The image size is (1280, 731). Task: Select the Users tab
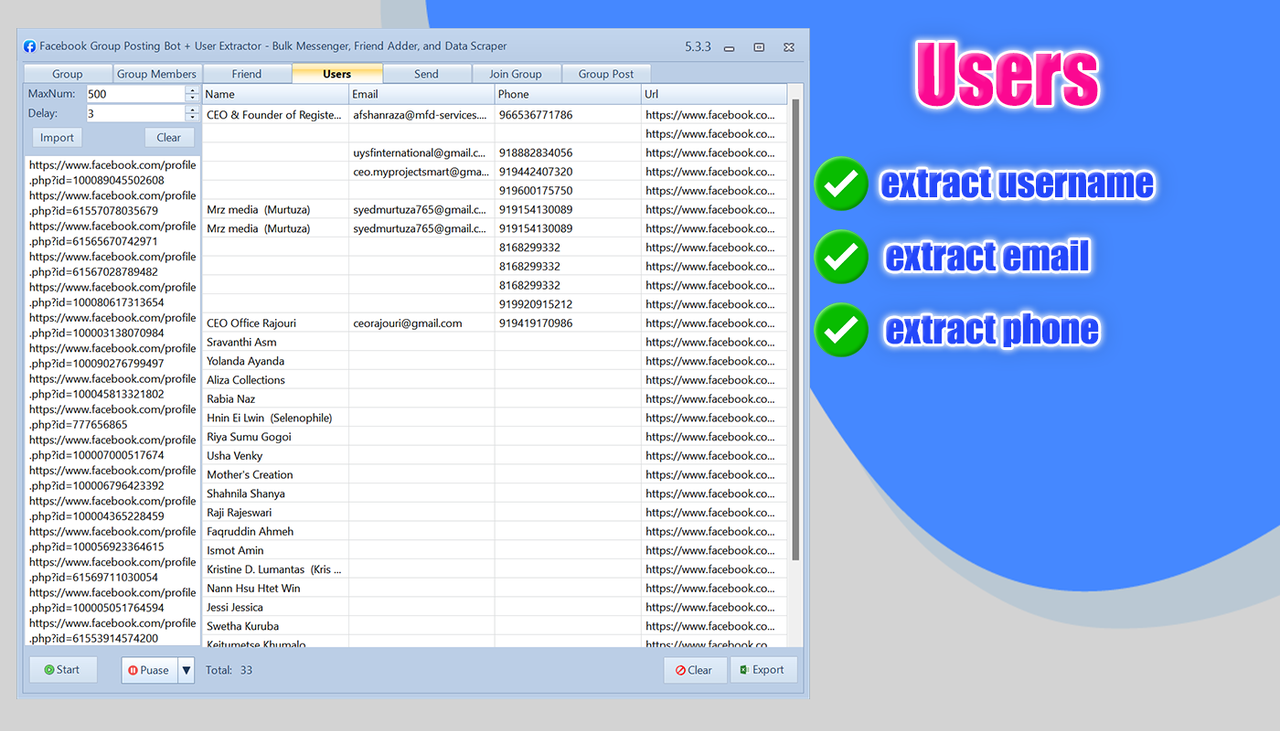(337, 74)
